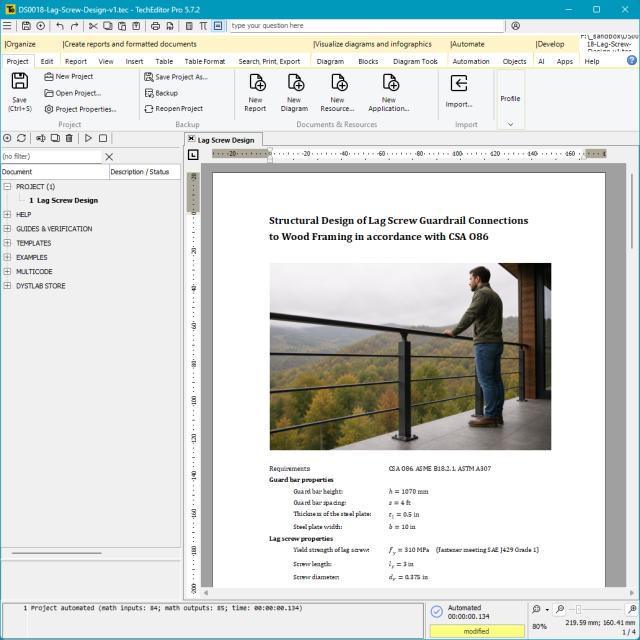Image resolution: width=640 pixels, height=640 pixels.
Task: Click the play run icon in project panel
Action: click(x=88, y=138)
